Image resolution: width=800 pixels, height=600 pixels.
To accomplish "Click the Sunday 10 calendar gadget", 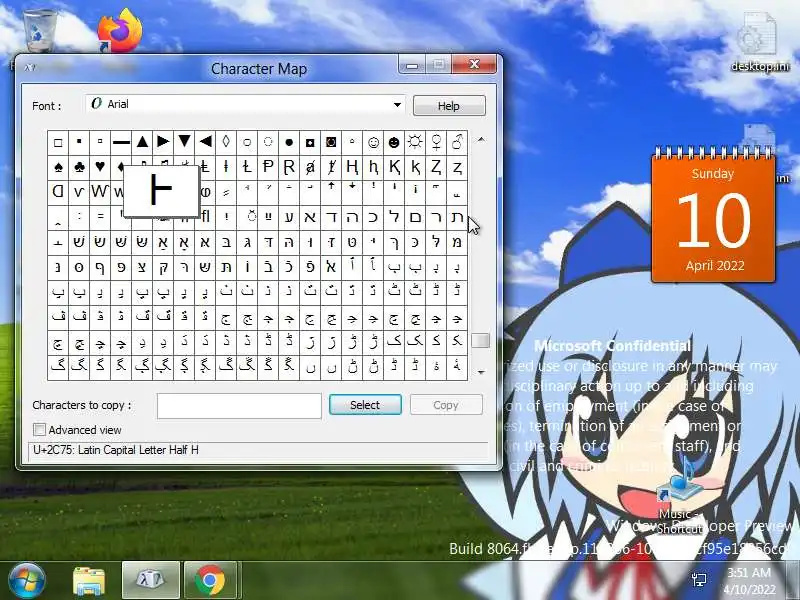I will 713,214.
